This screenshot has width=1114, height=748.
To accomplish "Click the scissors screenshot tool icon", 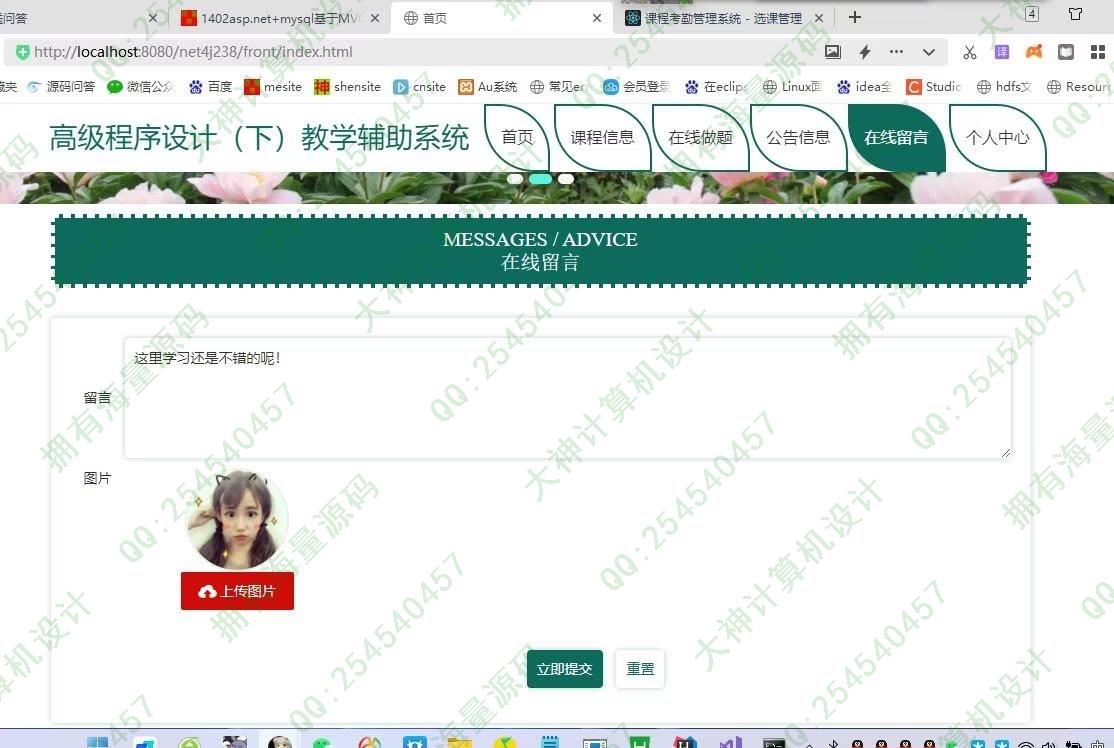I will (x=970, y=52).
